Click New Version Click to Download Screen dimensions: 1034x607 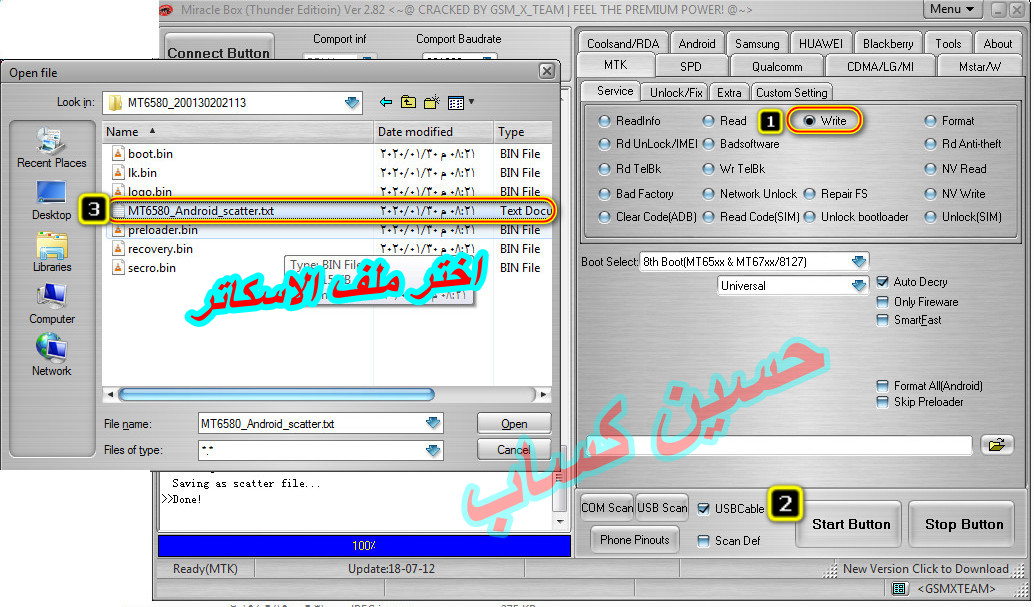click(925, 569)
